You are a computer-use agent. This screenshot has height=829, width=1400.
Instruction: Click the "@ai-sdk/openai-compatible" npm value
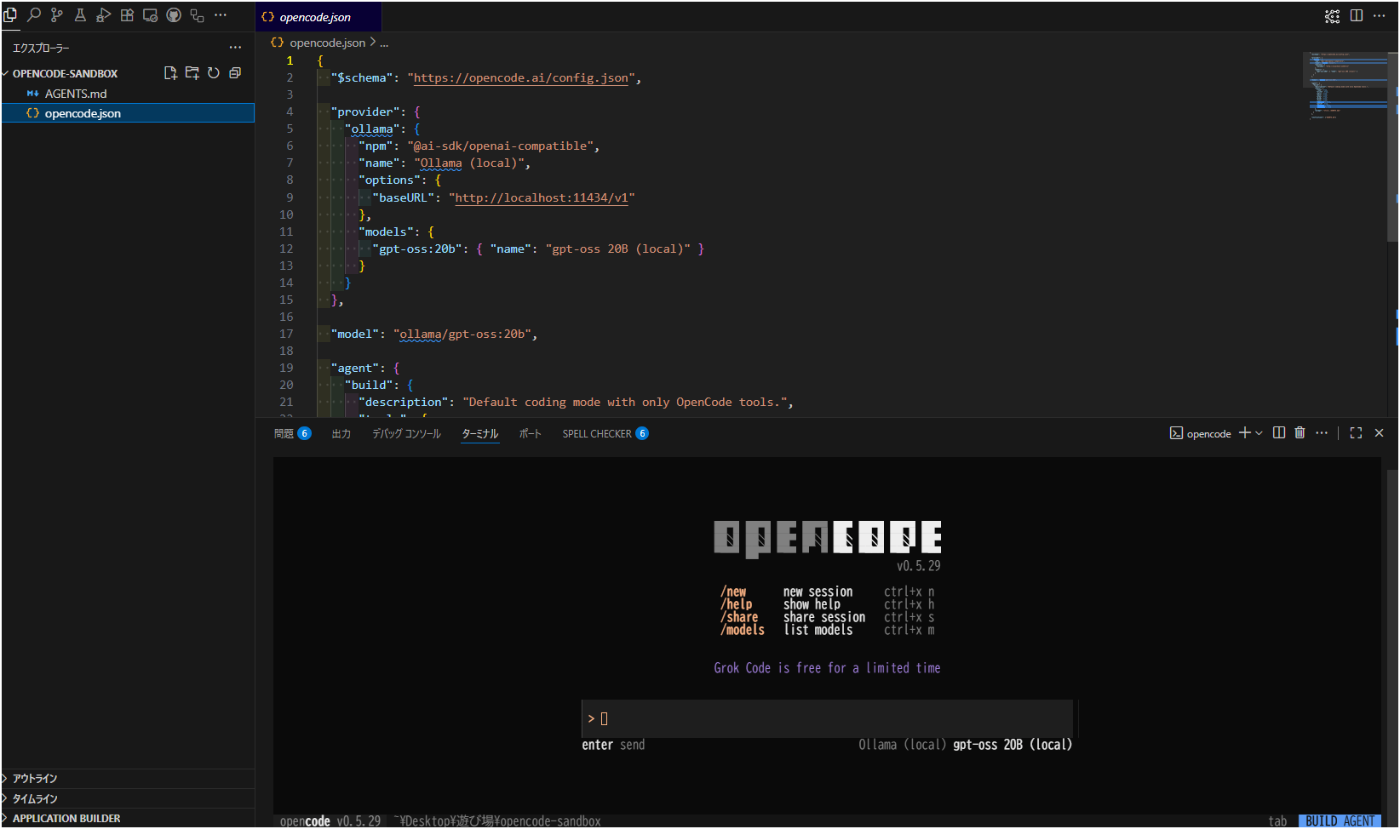[502, 146]
